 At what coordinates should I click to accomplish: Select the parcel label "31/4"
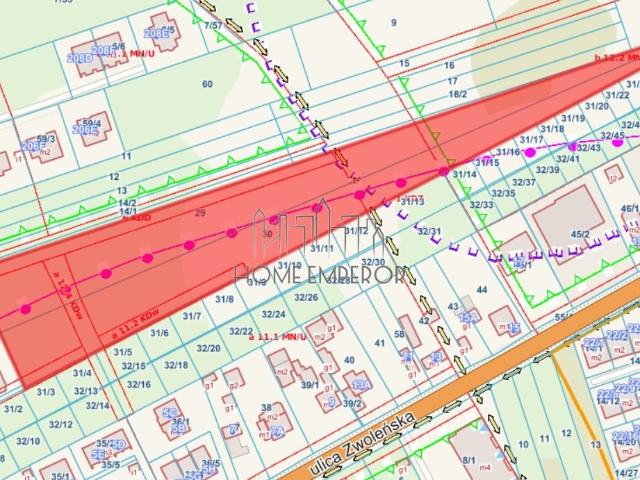click(x=82, y=373)
